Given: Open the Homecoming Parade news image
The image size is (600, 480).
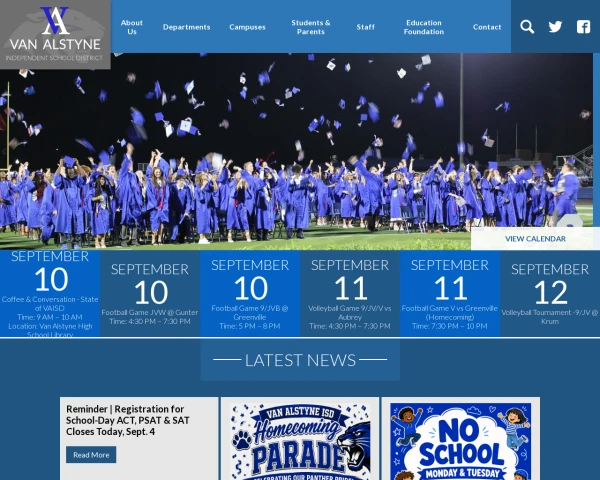Looking at the screenshot, I should (300, 441).
